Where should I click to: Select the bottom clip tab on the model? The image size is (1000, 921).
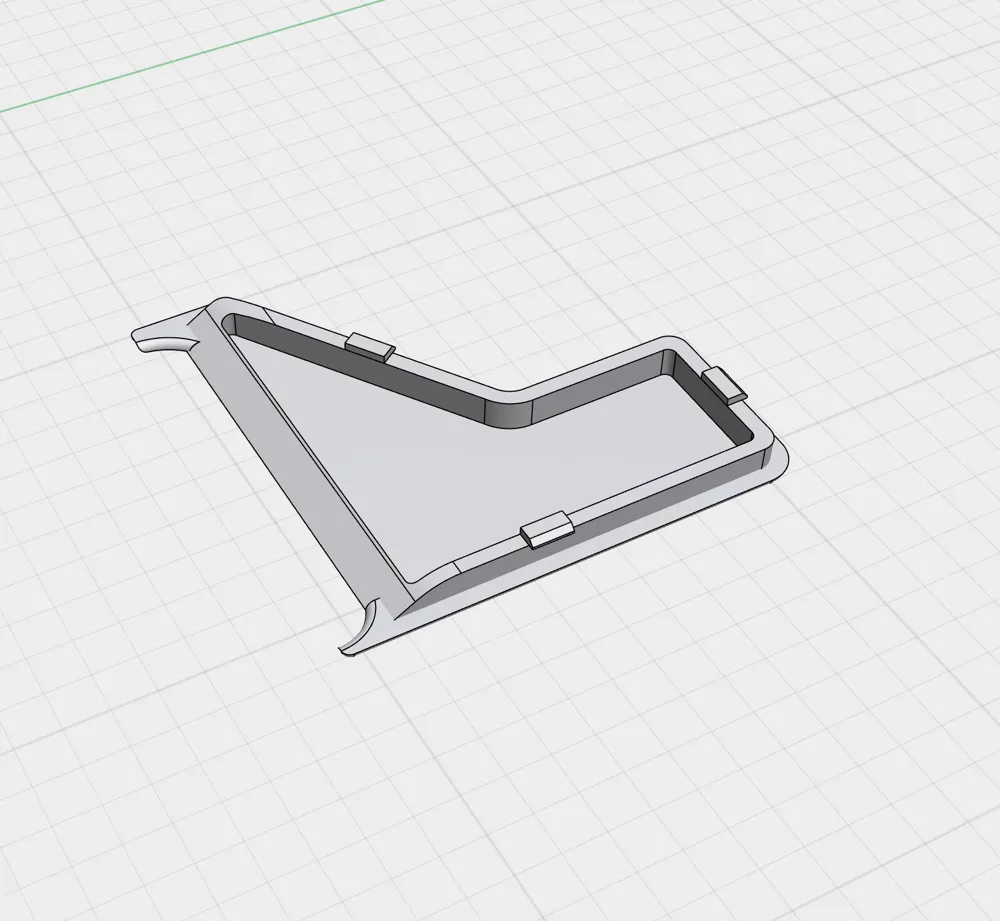(x=546, y=529)
